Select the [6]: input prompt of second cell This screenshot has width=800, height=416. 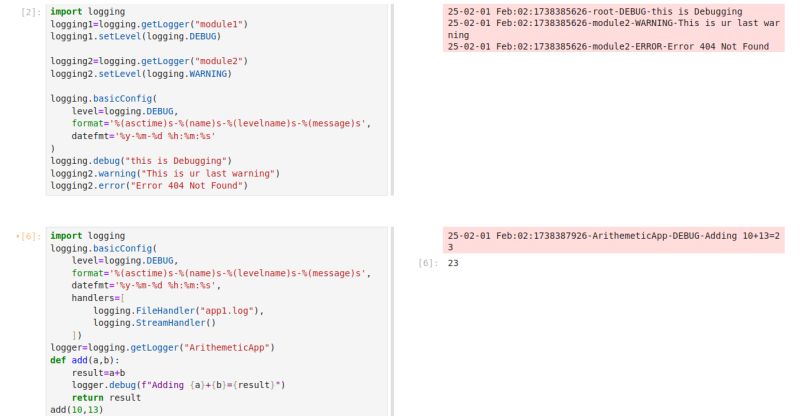click(29, 236)
